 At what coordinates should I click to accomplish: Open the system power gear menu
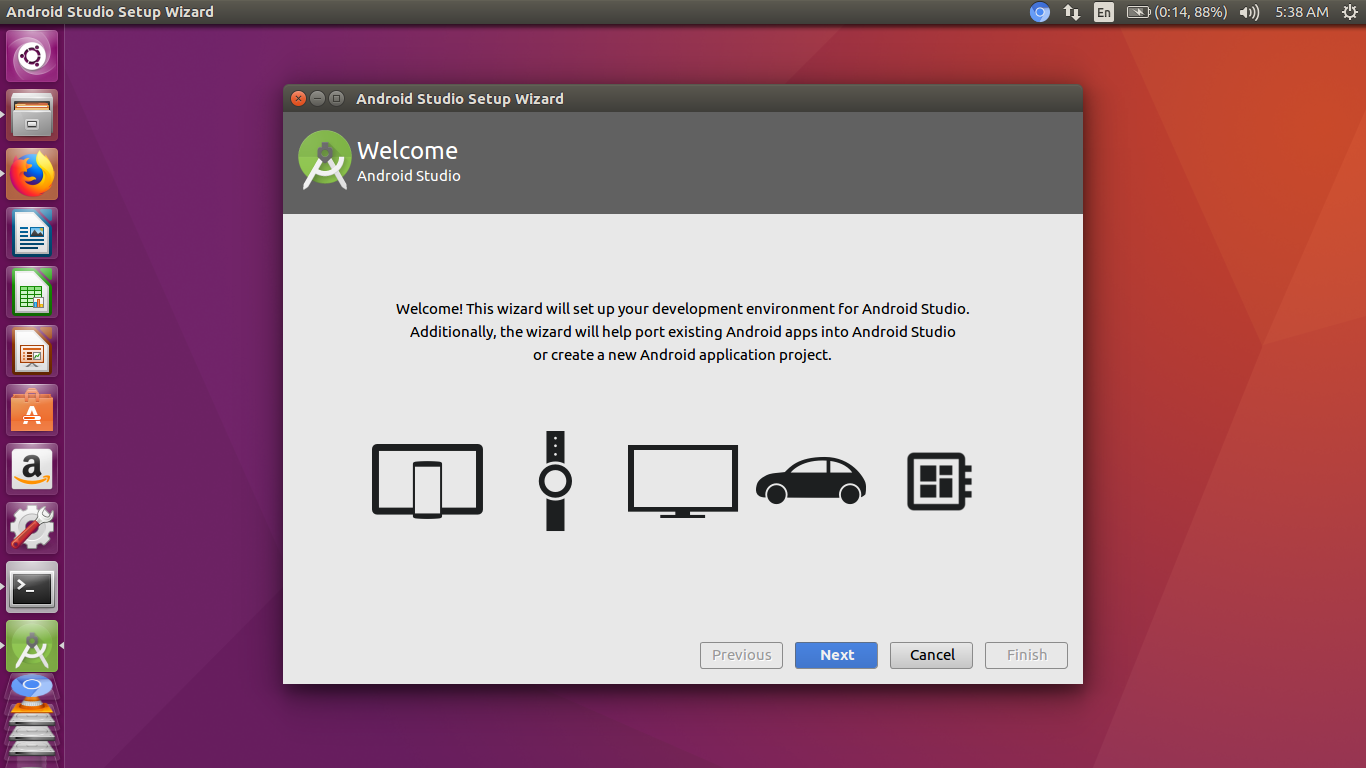pyautogui.click(x=1349, y=12)
